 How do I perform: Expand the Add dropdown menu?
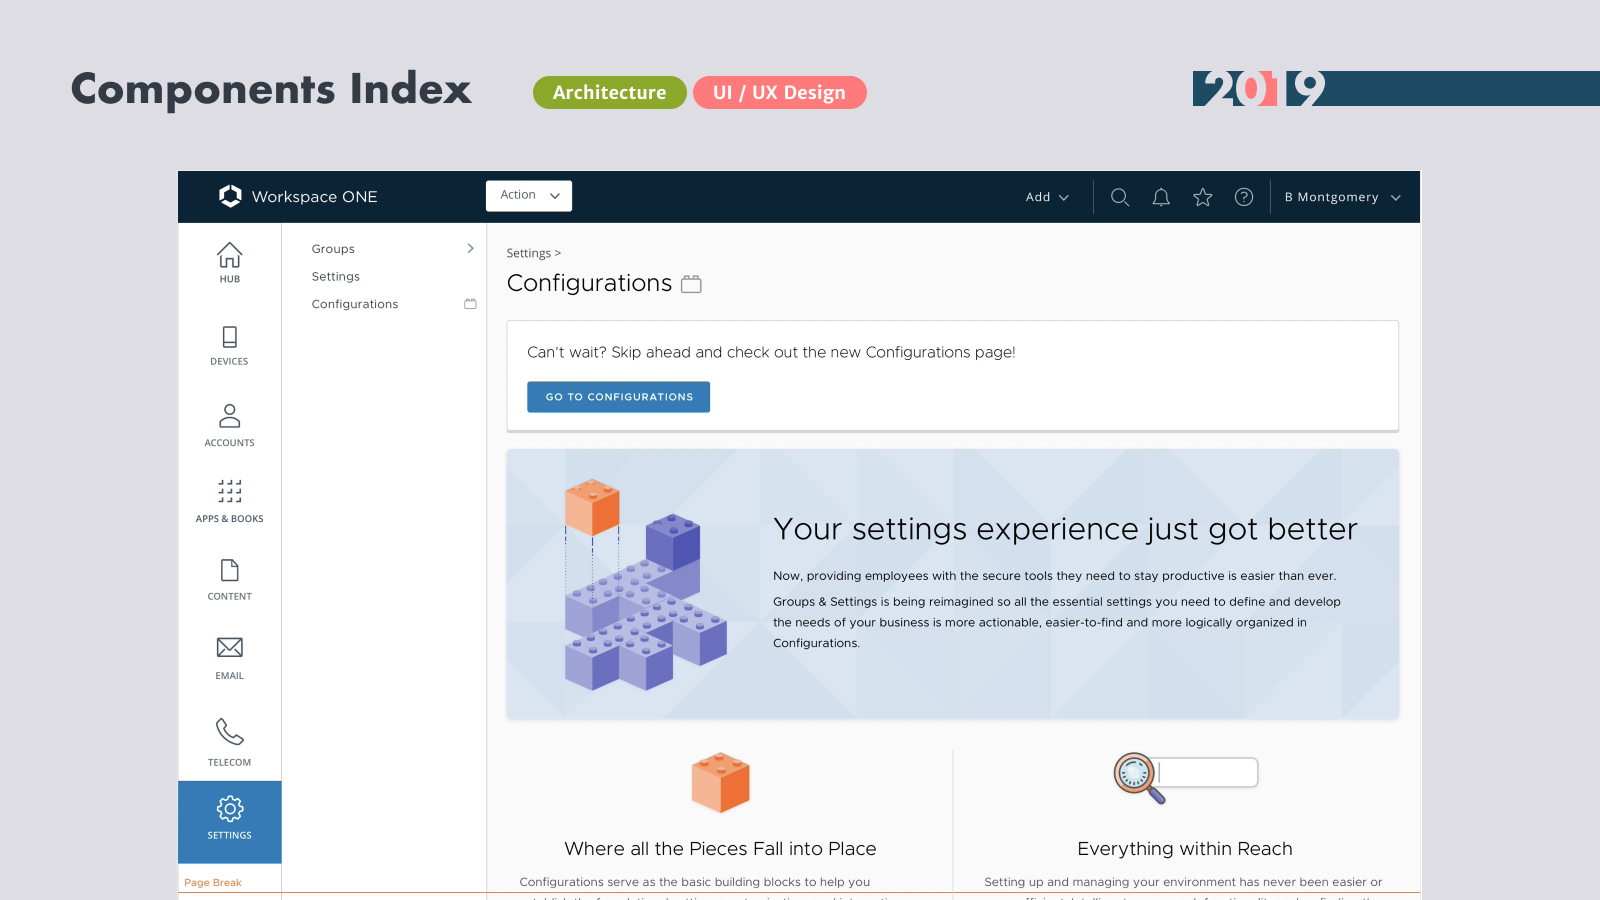(1047, 198)
